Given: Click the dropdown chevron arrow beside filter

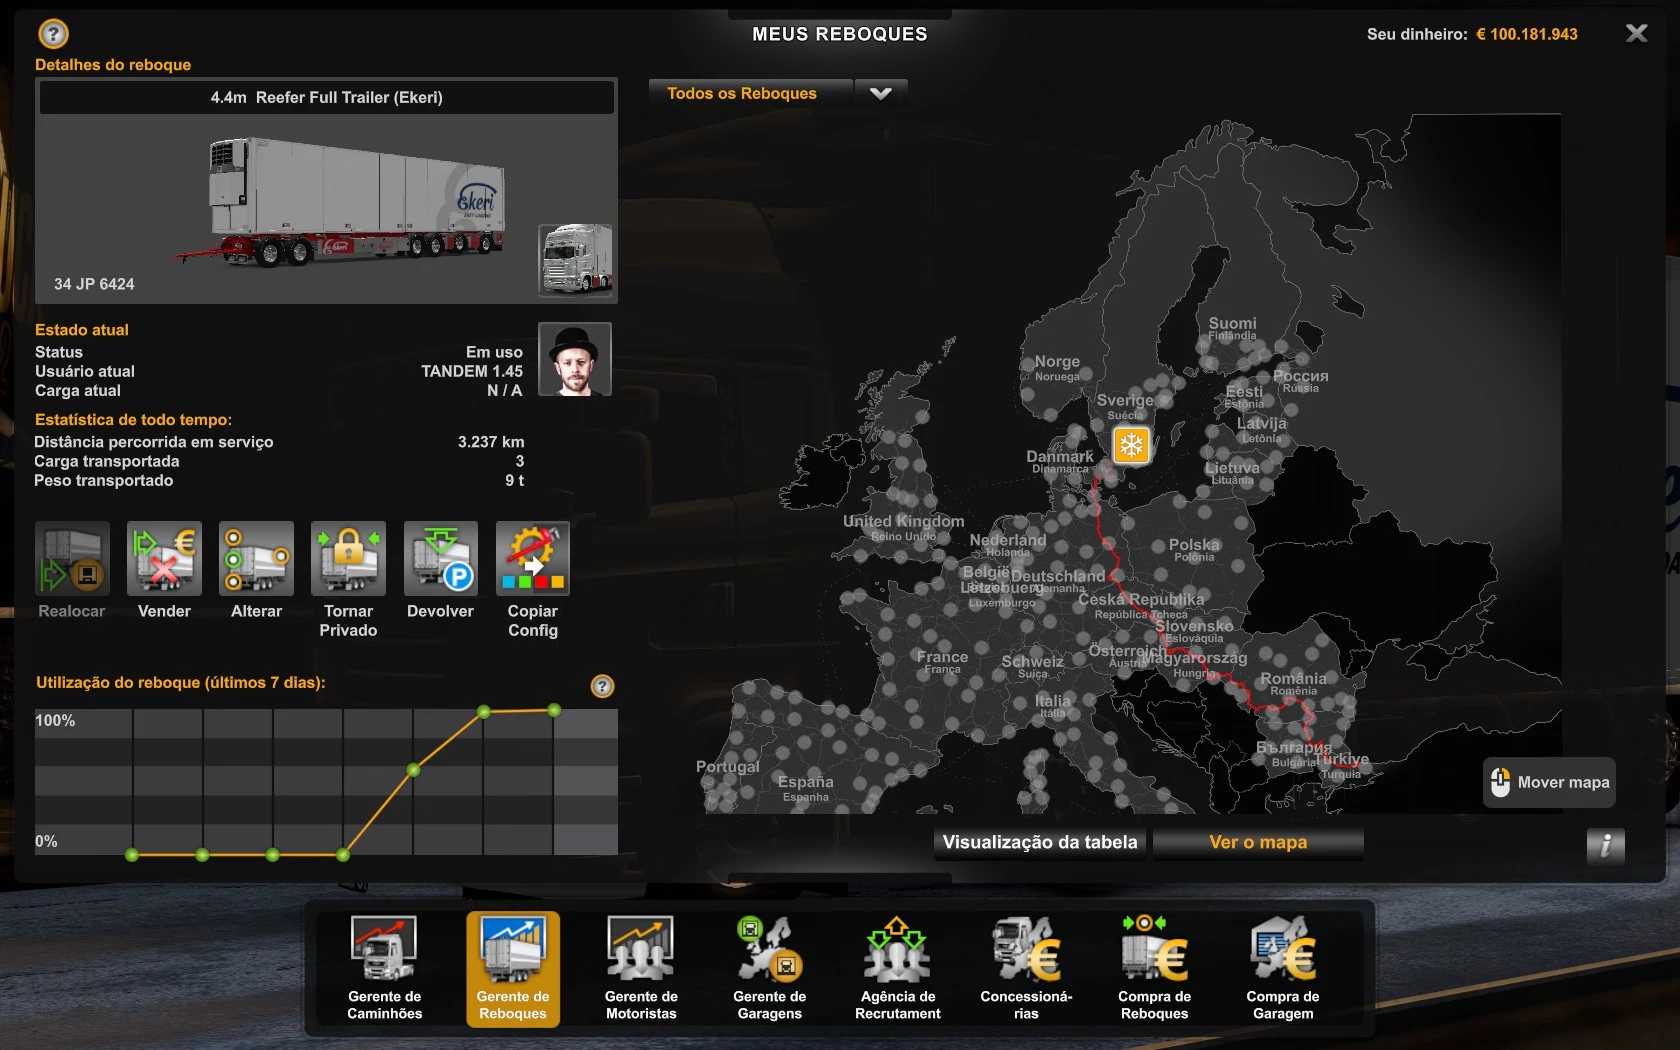Looking at the screenshot, I should pos(880,94).
